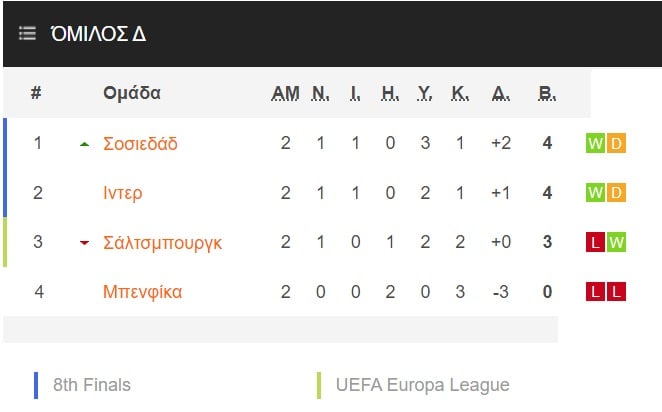Select Σοσιεδάδ's green W result badge

click(595, 143)
